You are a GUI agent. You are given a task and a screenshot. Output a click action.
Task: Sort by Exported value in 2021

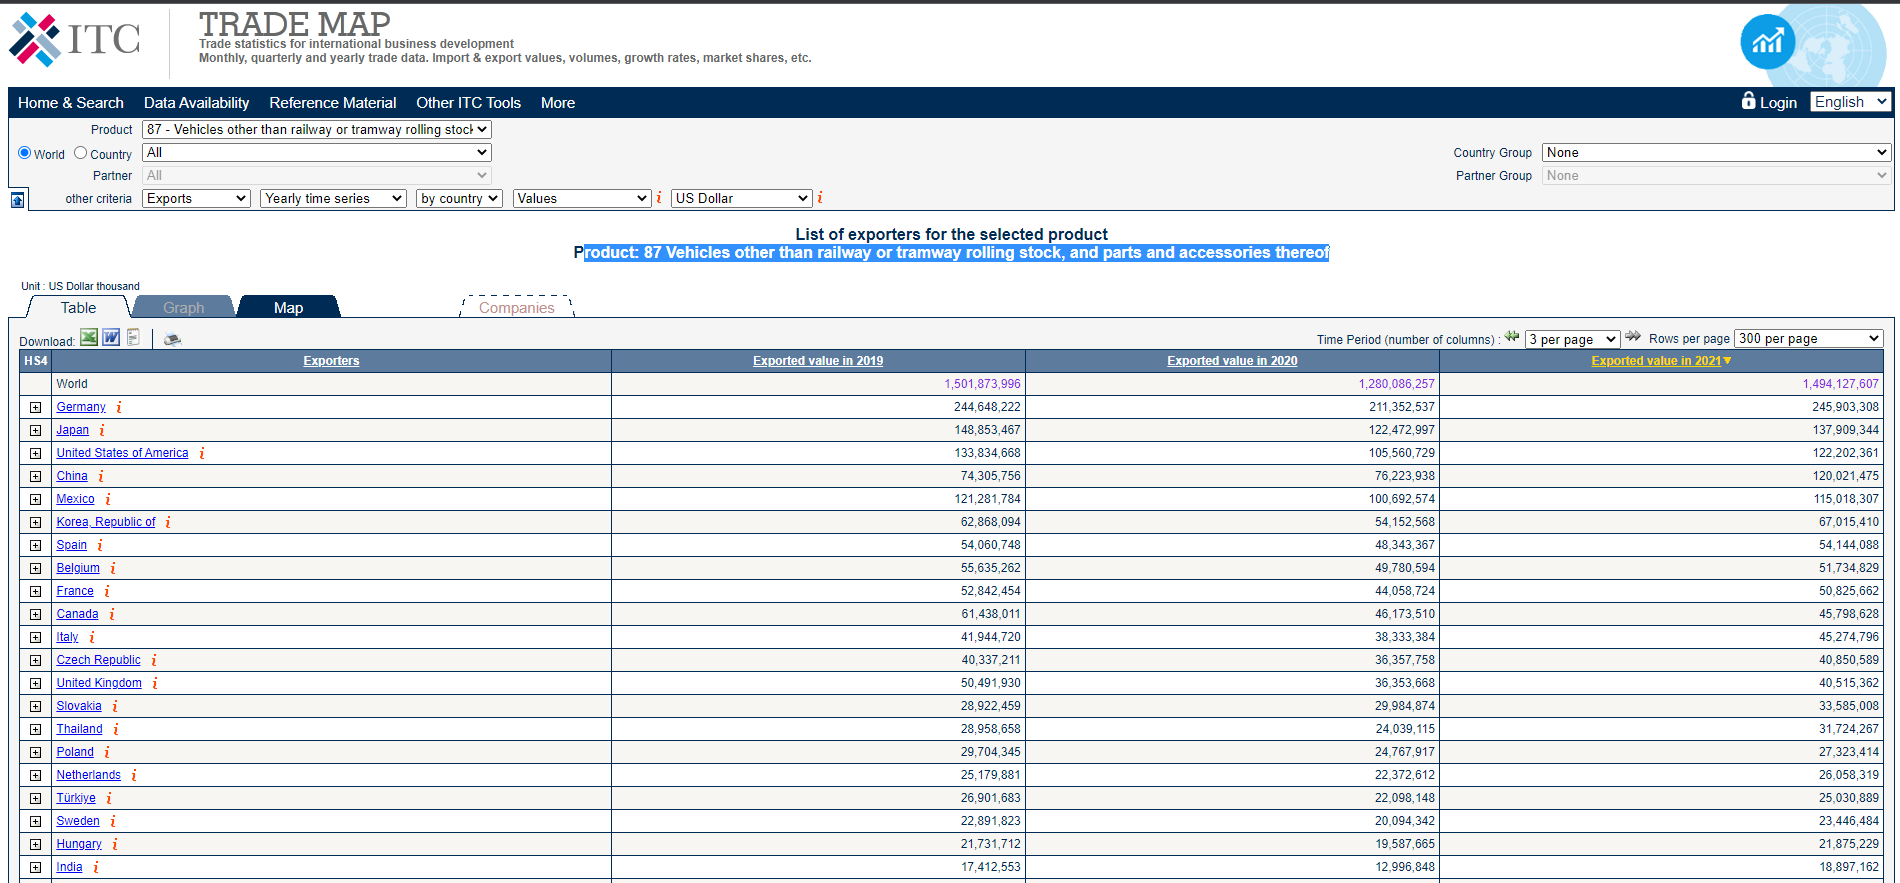(x=1657, y=361)
